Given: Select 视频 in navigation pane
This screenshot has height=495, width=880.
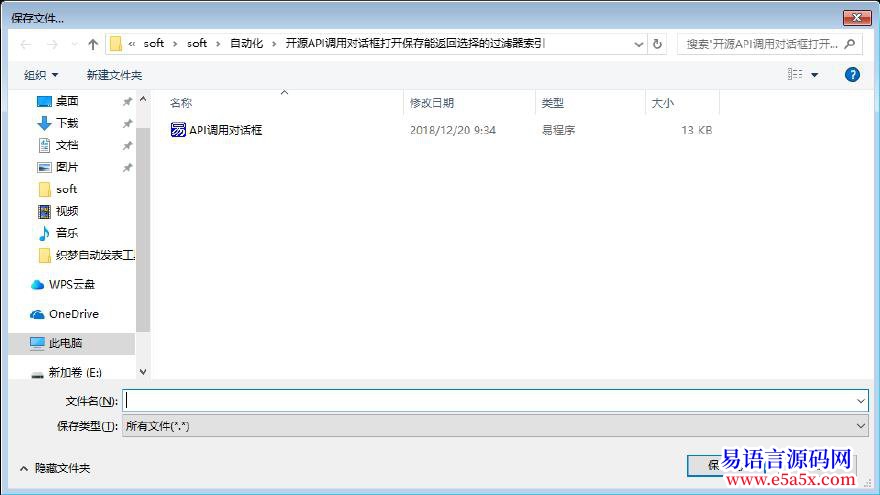Looking at the screenshot, I should 67,211.
